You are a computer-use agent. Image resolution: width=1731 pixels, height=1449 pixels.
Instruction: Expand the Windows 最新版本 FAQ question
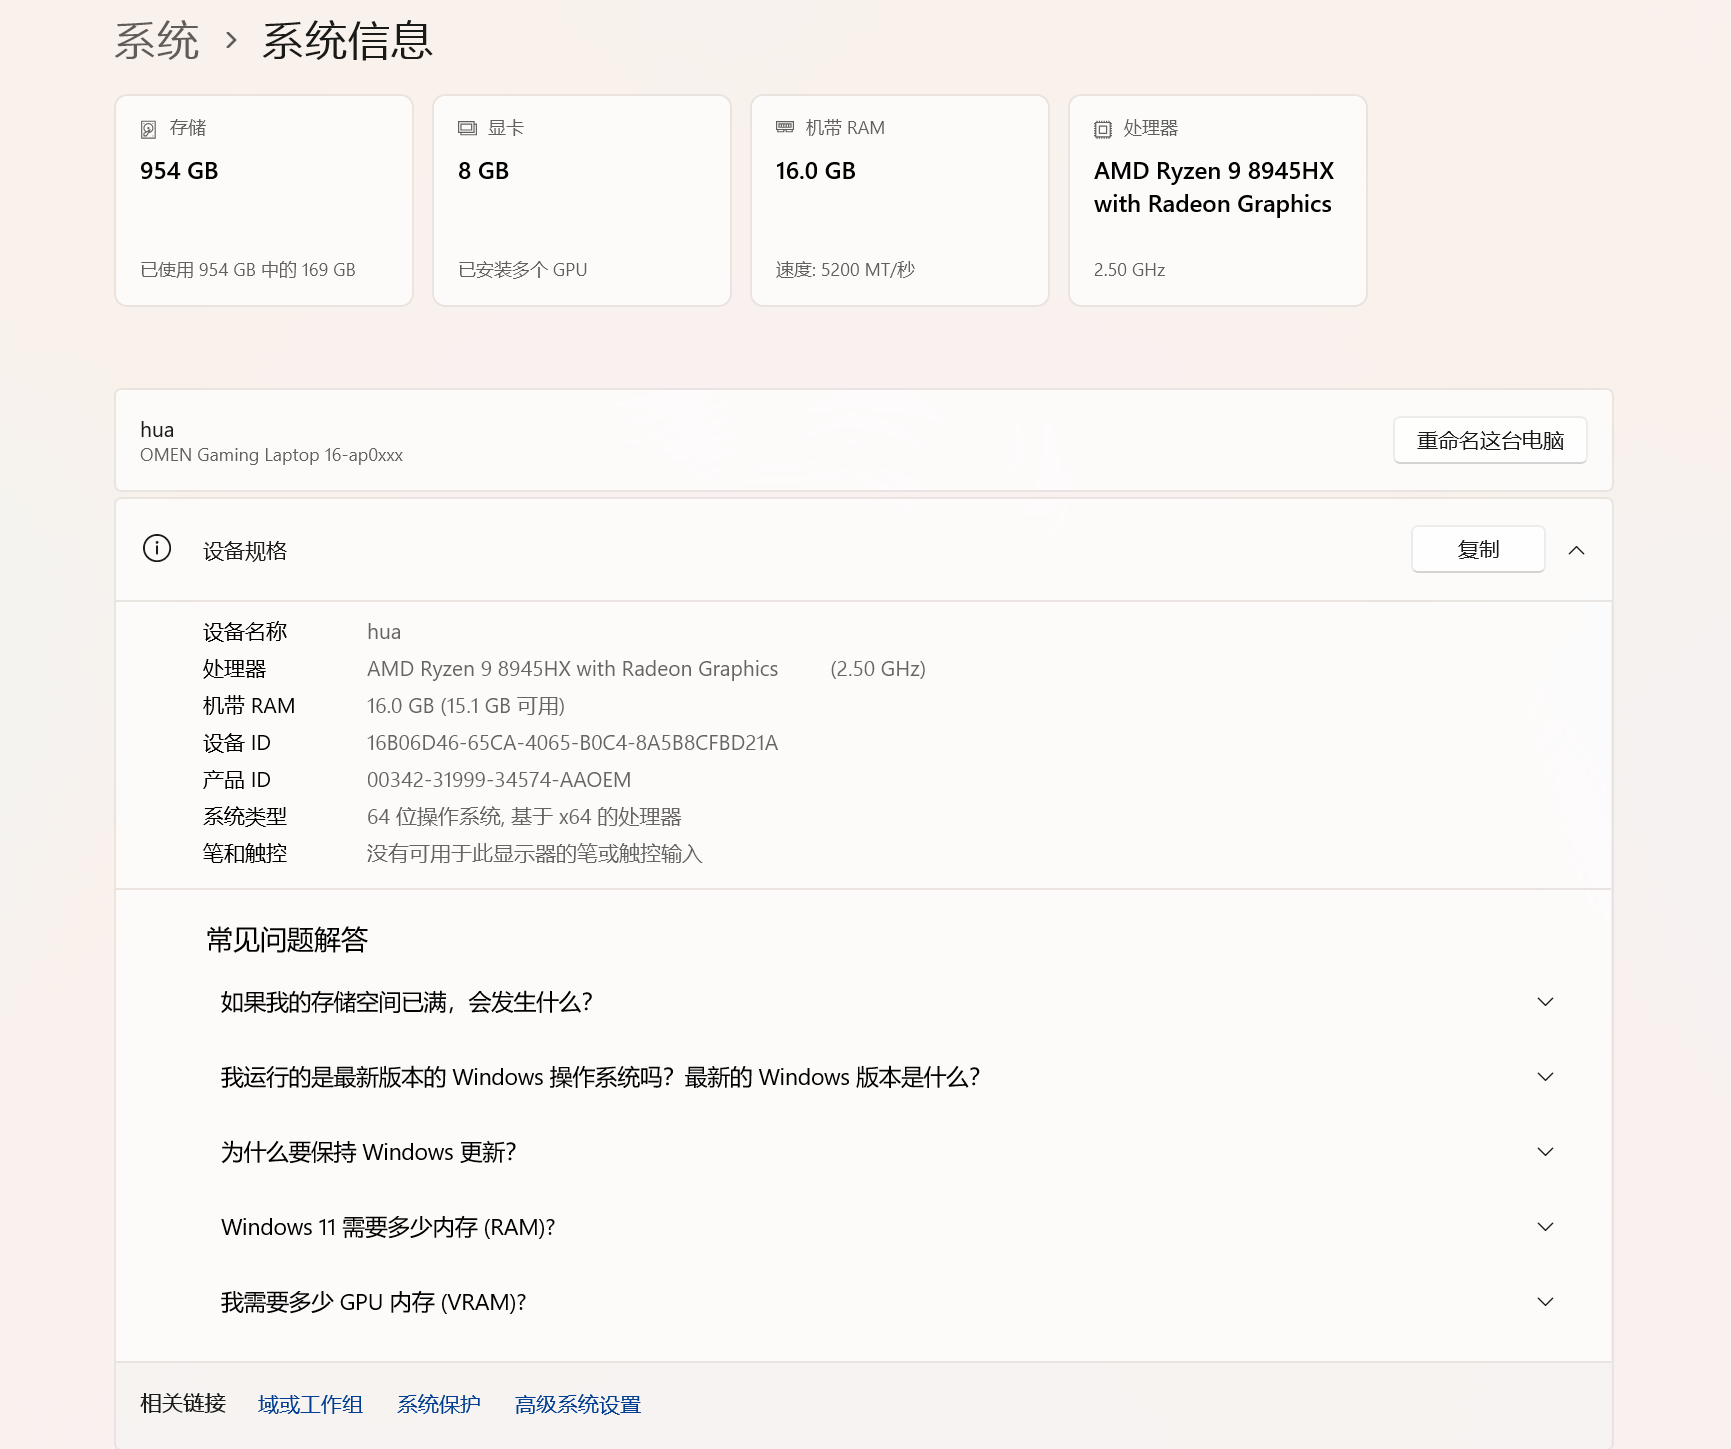pos(1545,1076)
